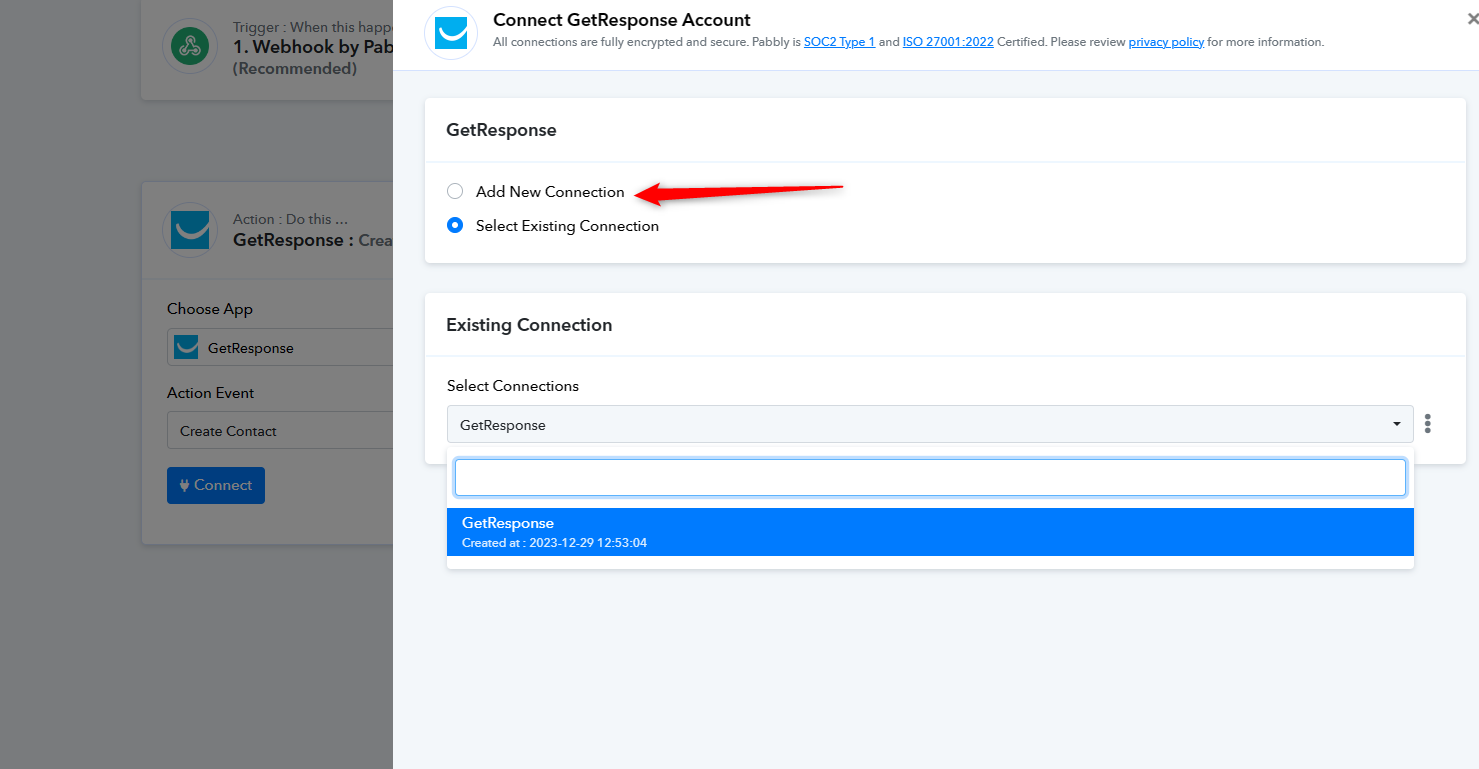Click the GetResponse action step icon
The width and height of the screenshot is (1479, 769).
click(190, 230)
